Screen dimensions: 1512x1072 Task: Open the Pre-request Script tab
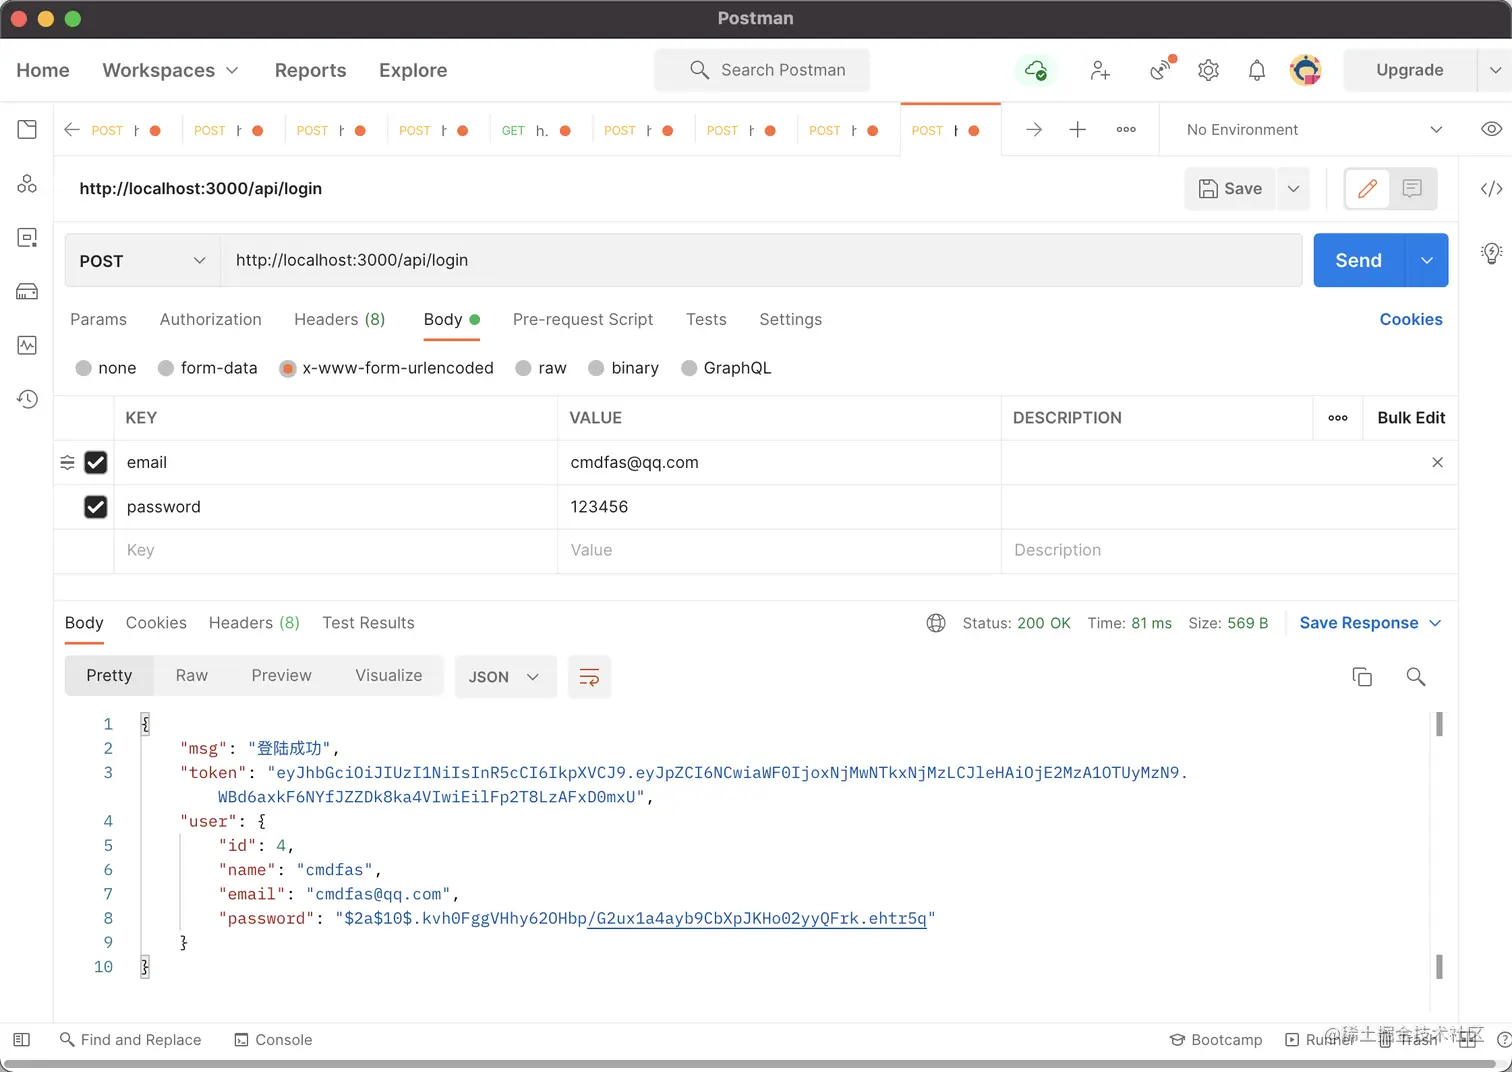pos(583,319)
